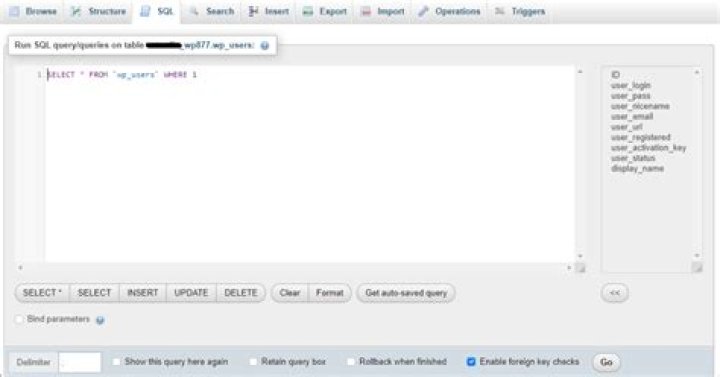720x377 pixels.
Task: Toggle the Bind parameters checkbox
Action: 18,319
